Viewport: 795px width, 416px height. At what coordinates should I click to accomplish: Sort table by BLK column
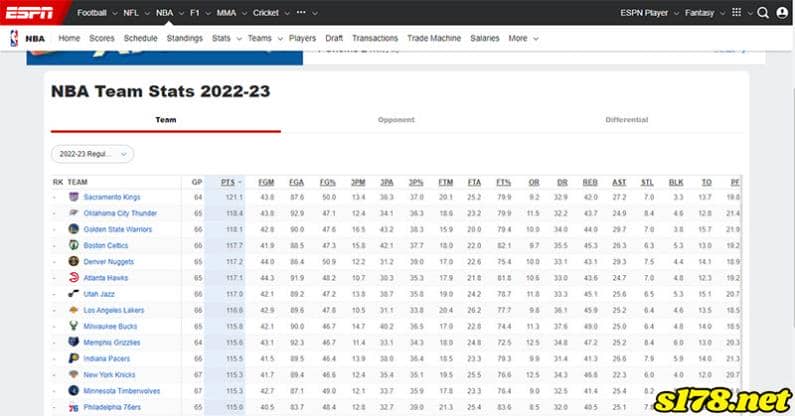[676, 182]
